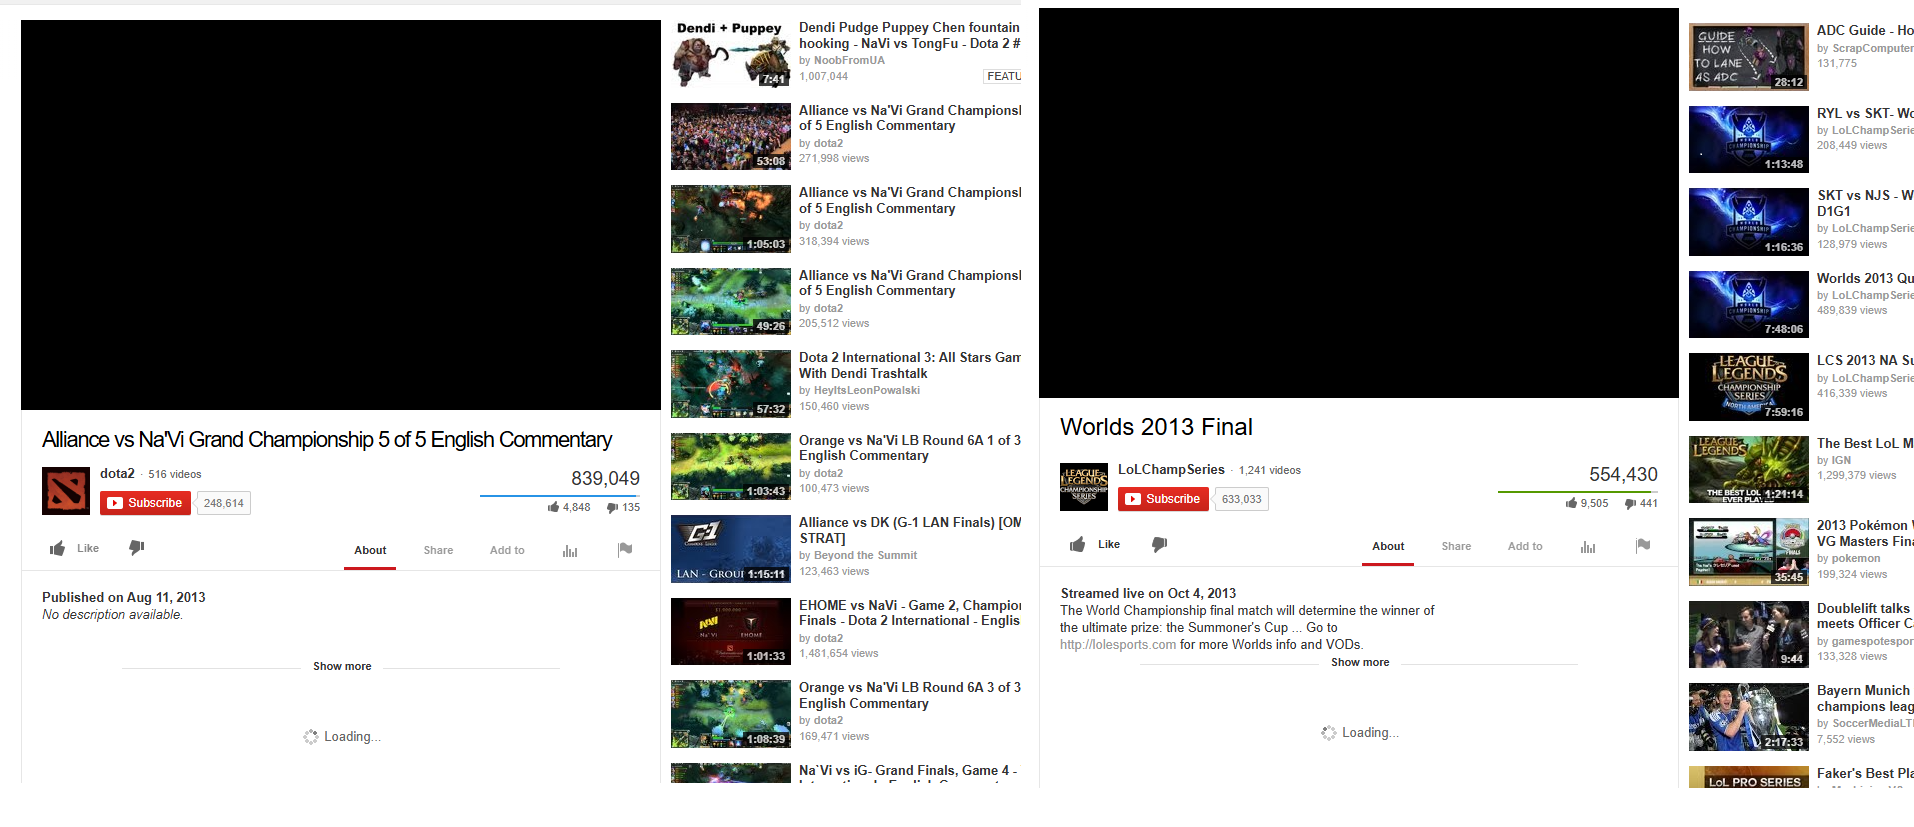Open the ADC Guide 28:12 thumbnail
The image size is (1914, 827).
tap(1749, 57)
